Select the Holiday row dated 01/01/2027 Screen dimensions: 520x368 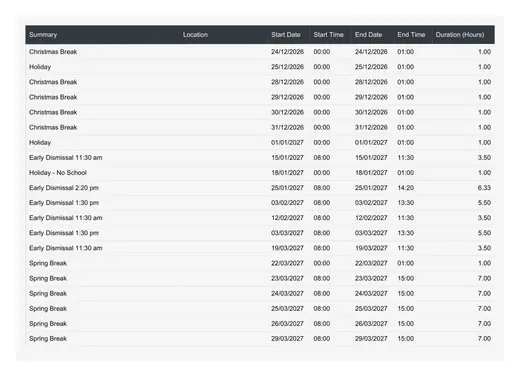click(260, 142)
